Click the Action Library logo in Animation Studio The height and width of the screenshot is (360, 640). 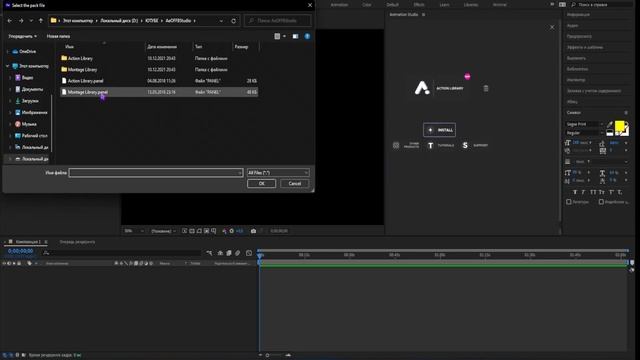tap(422, 88)
